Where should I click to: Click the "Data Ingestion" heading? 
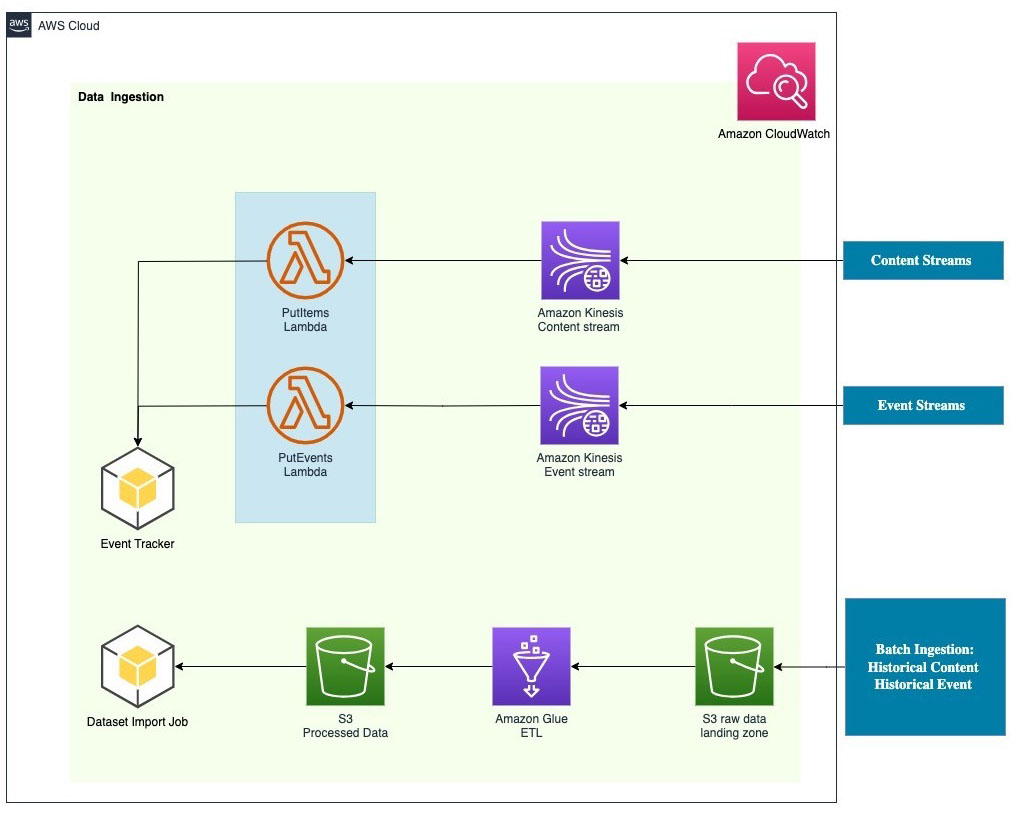[x=121, y=97]
